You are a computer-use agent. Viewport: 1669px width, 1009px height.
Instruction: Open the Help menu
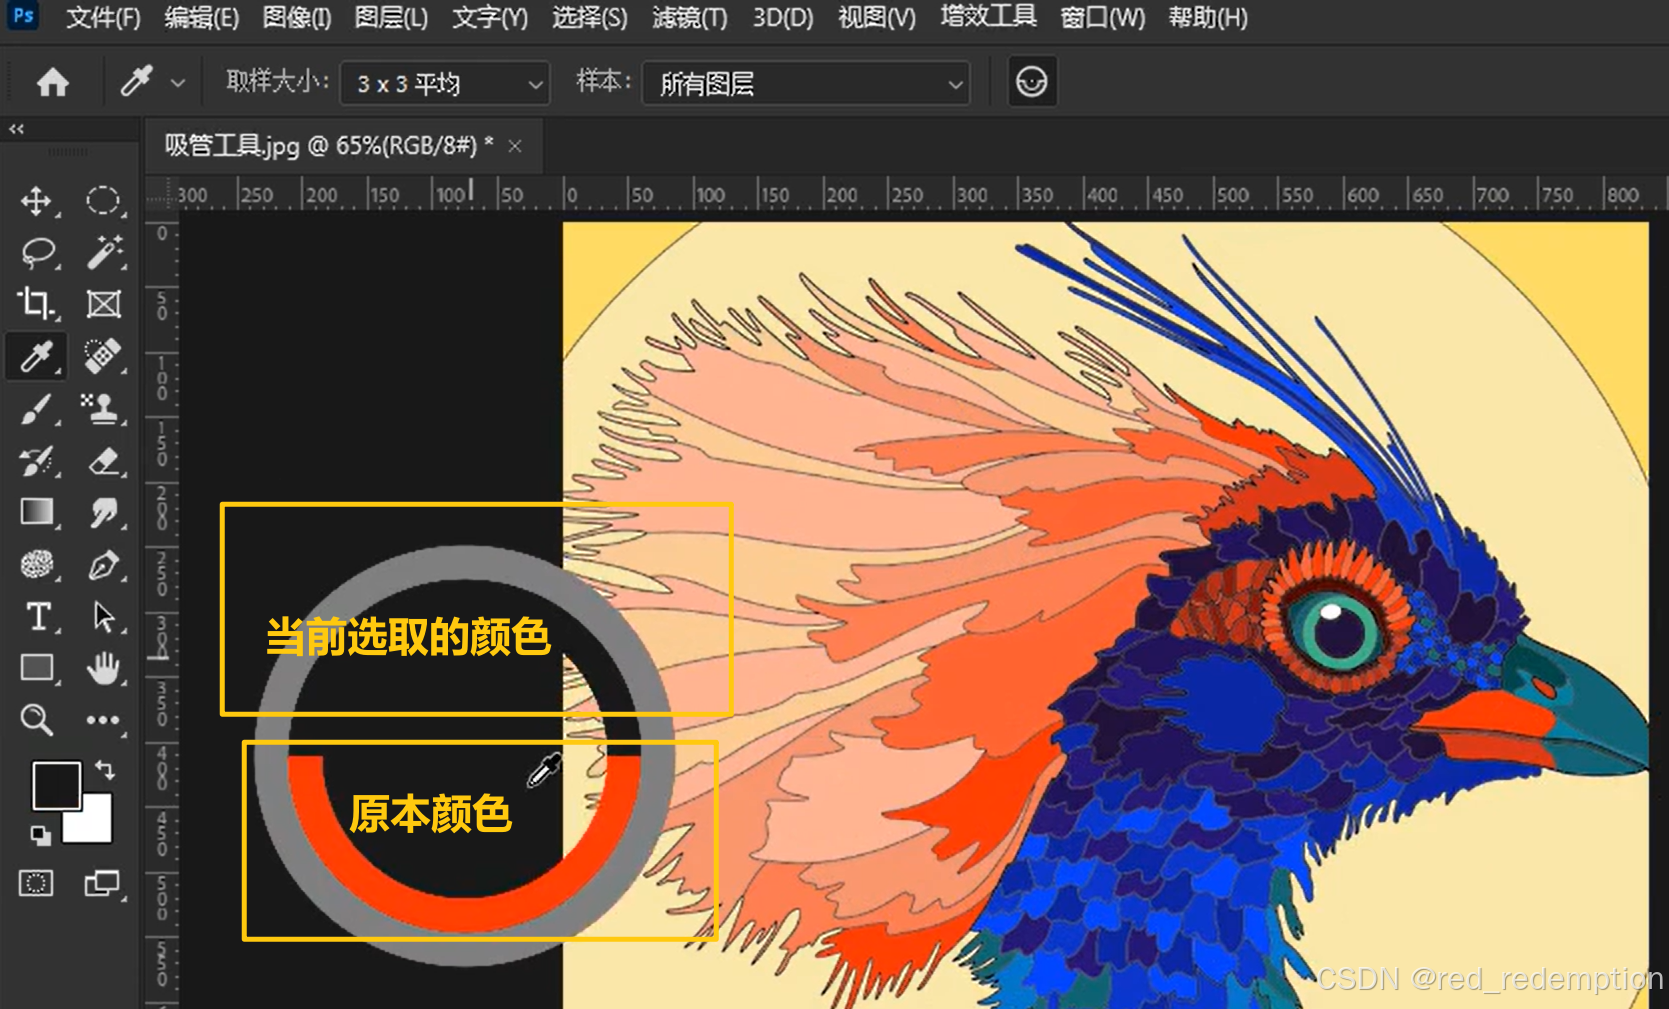(x=1208, y=18)
